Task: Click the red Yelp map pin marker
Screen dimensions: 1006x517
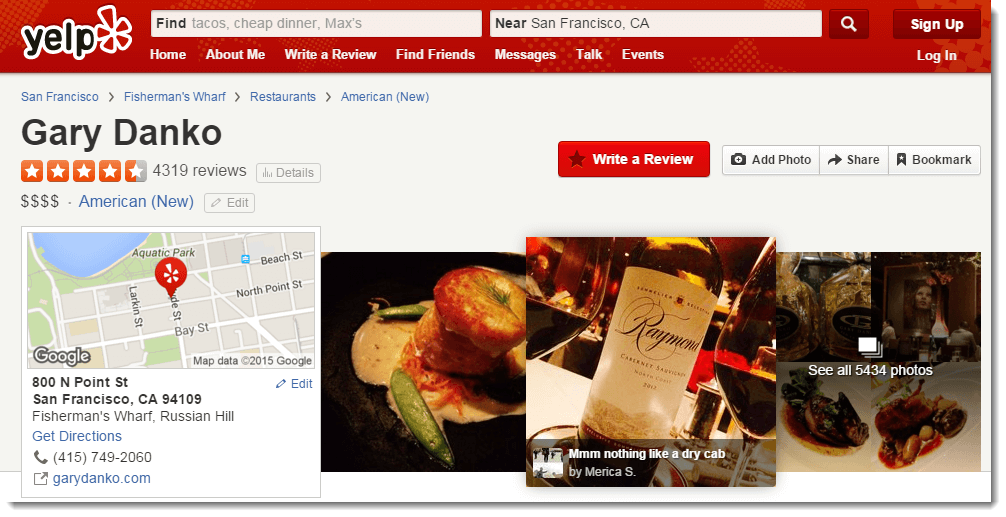Action: point(171,276)
